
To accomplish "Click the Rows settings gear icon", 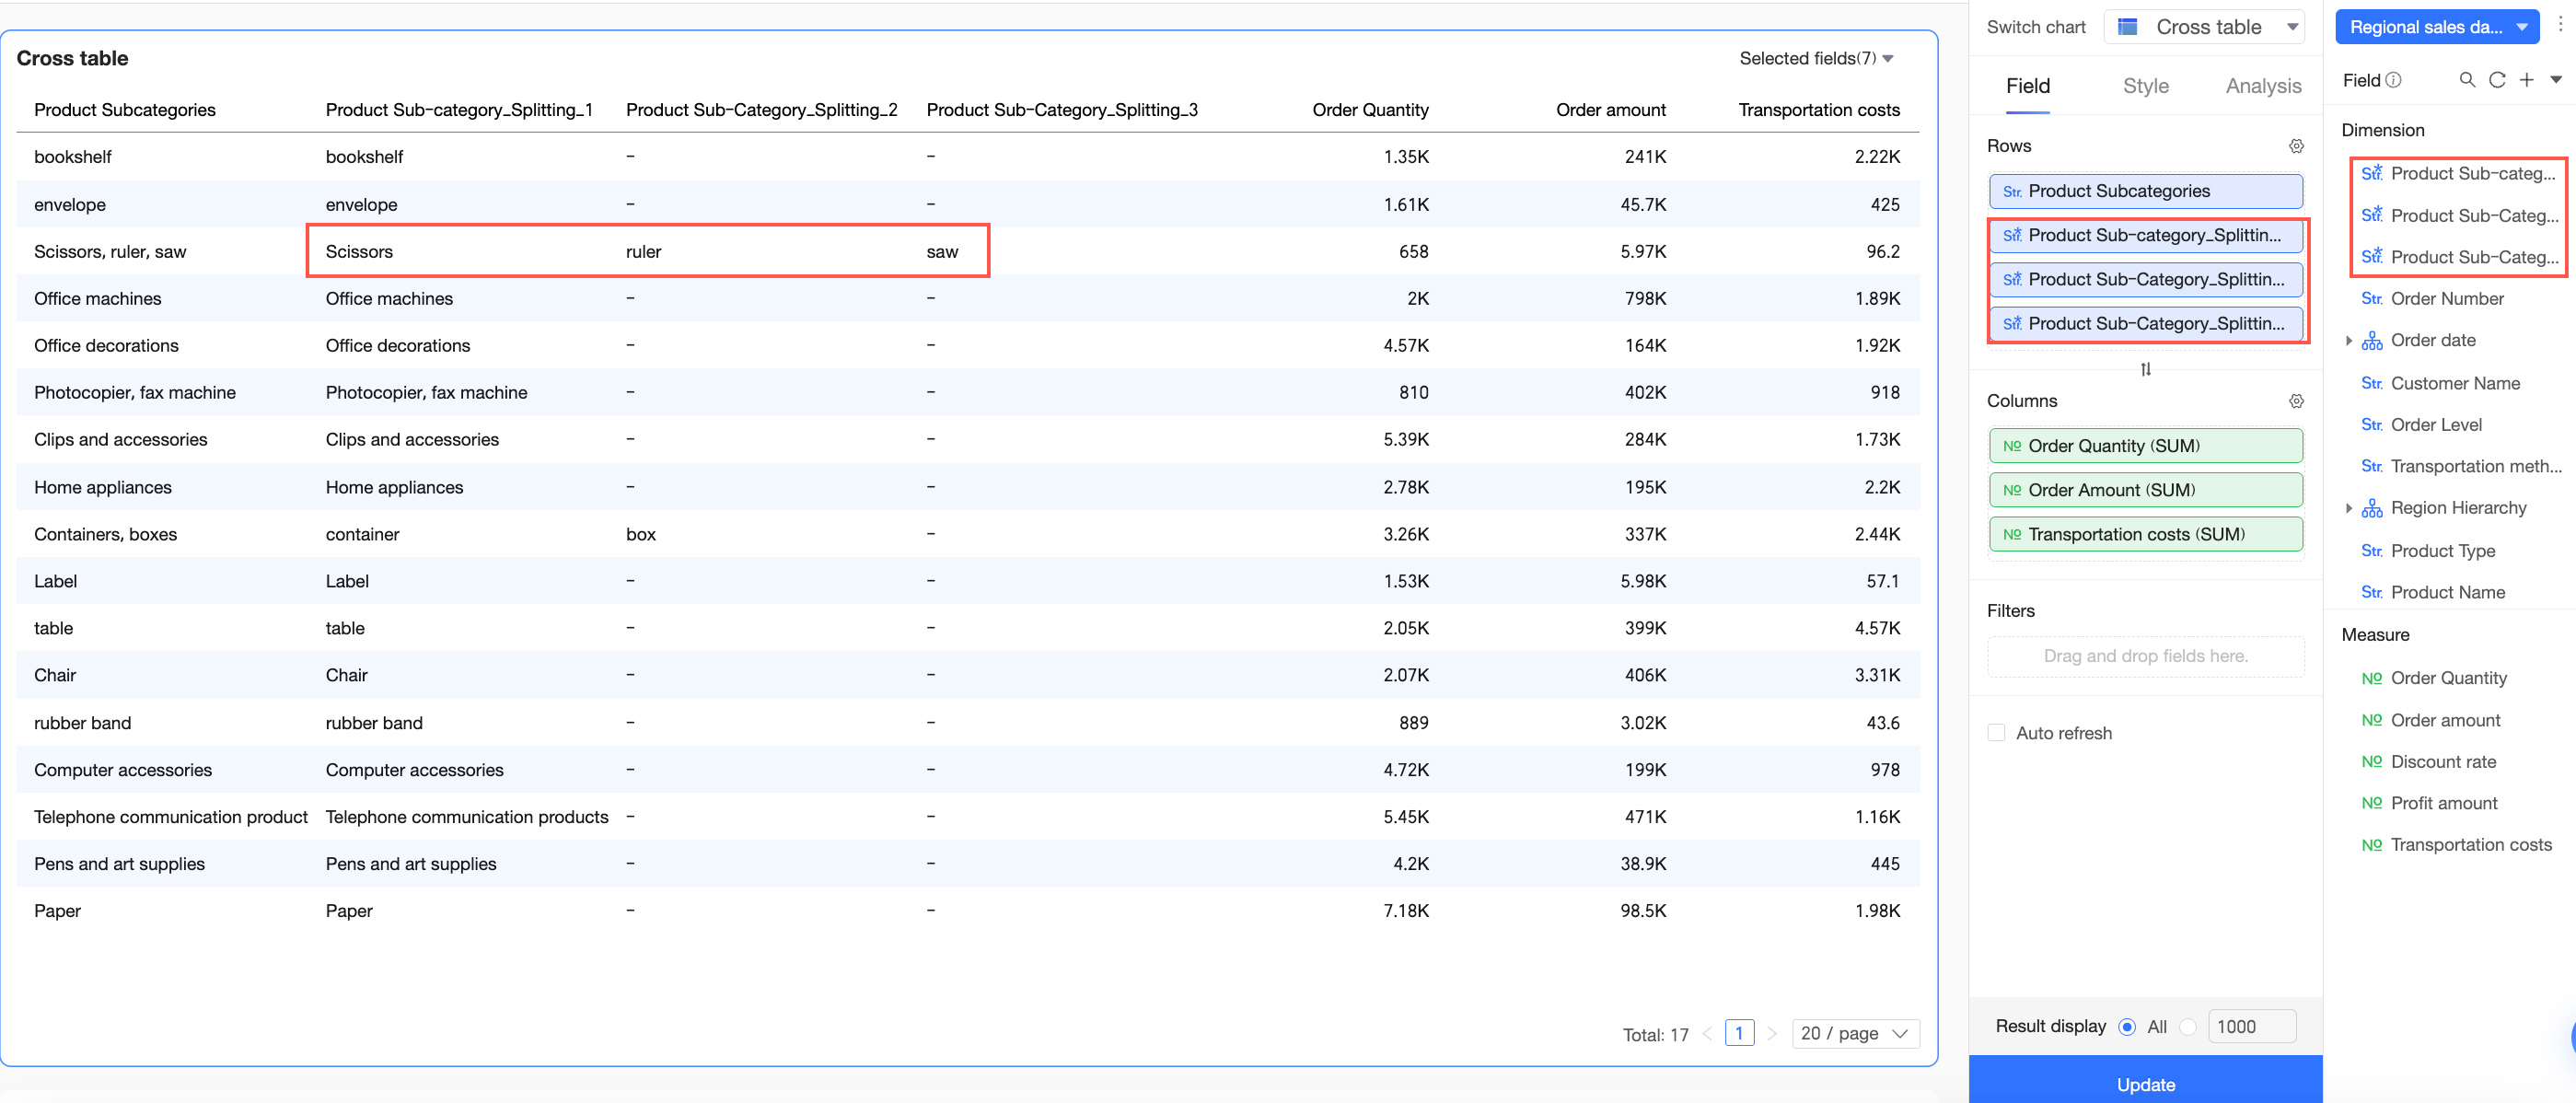I will tap(2296, 146).
